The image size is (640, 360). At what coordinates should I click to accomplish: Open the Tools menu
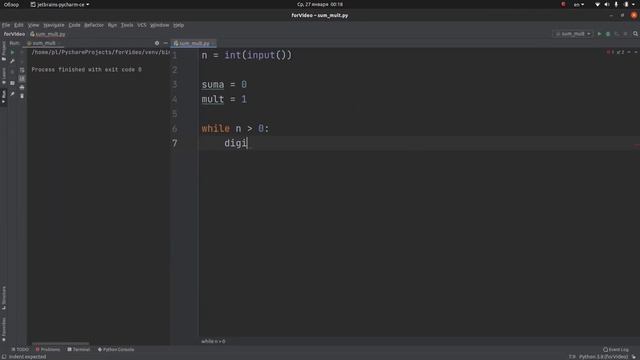[x=127, y=25]
